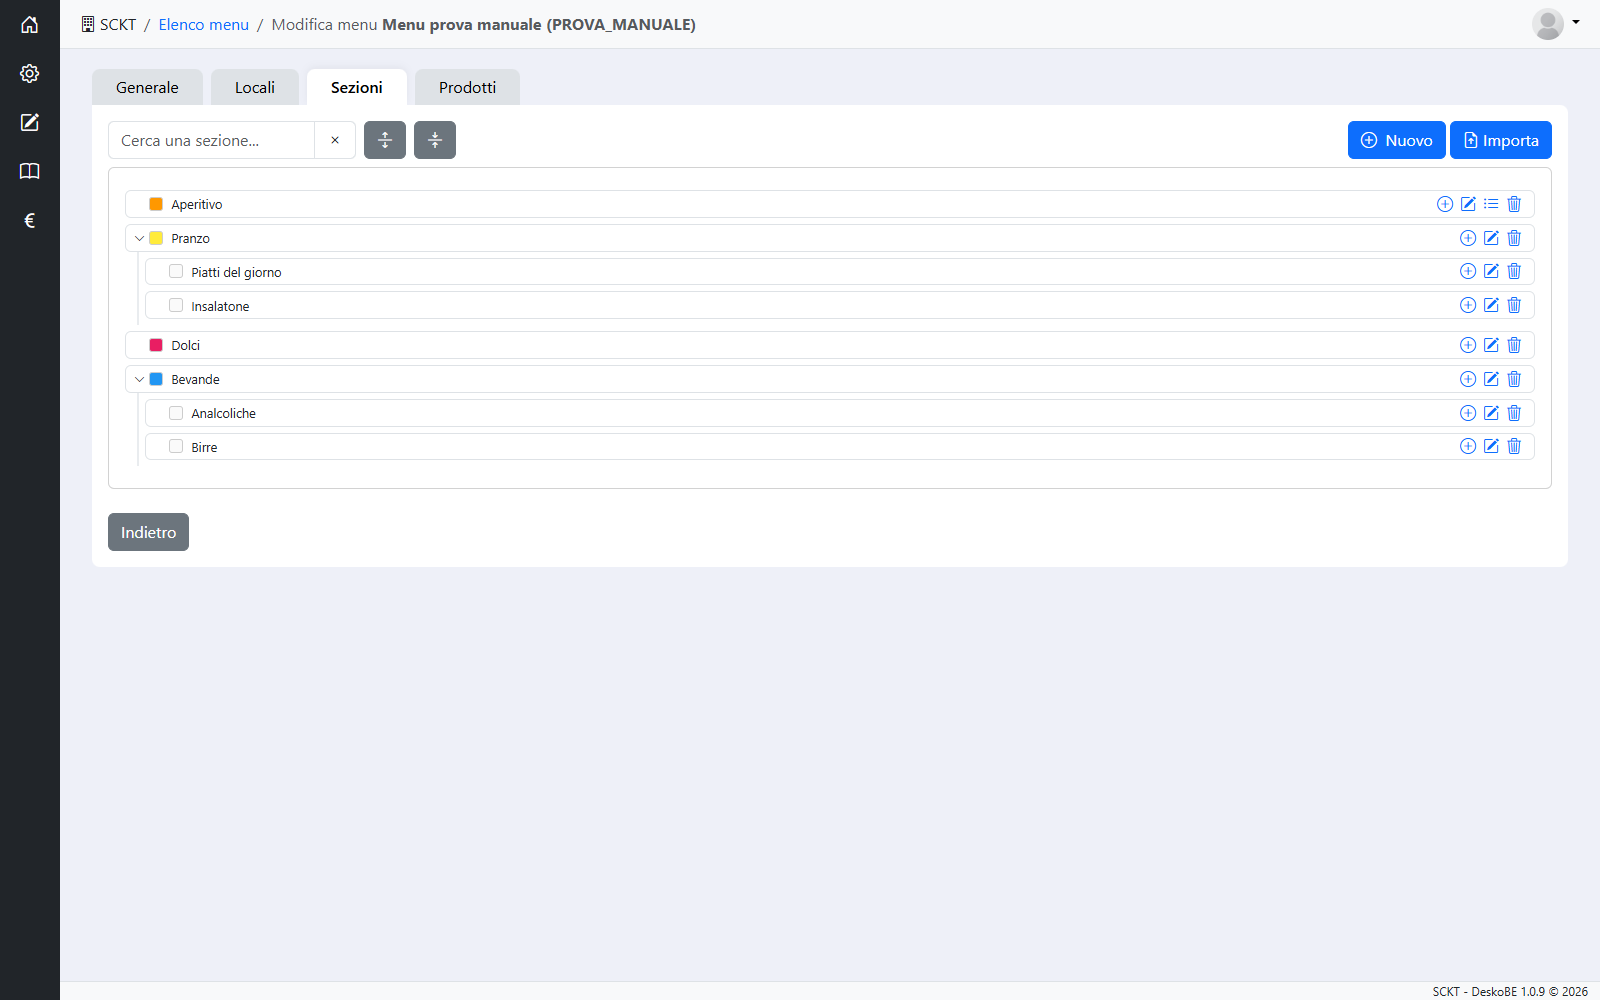Clear the section search with X

click(335, 140)
